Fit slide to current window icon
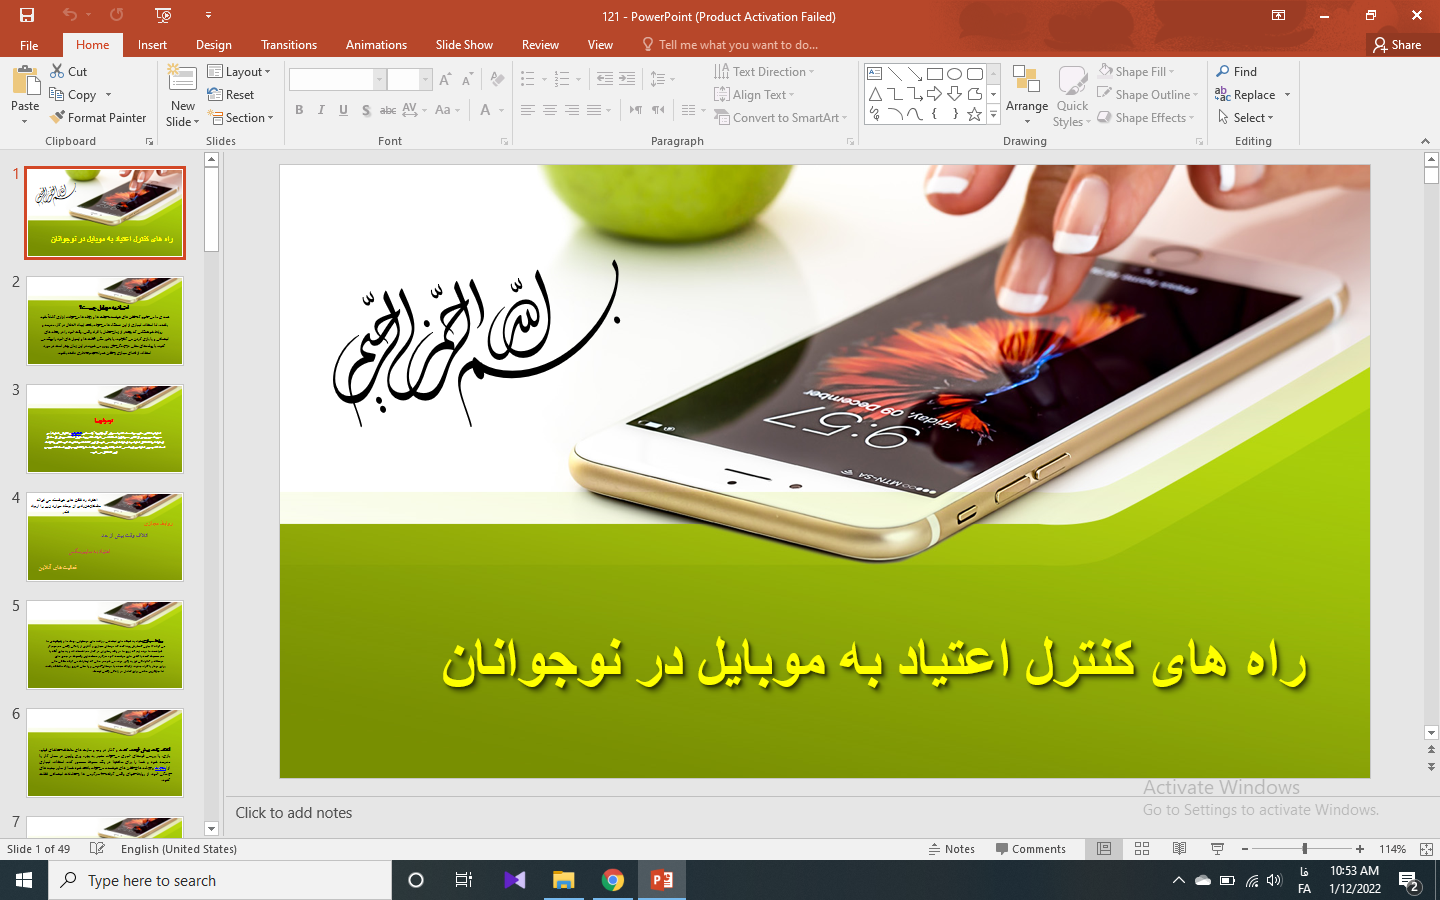This screenshot has height=900, width=1440. coord(1426,849)
